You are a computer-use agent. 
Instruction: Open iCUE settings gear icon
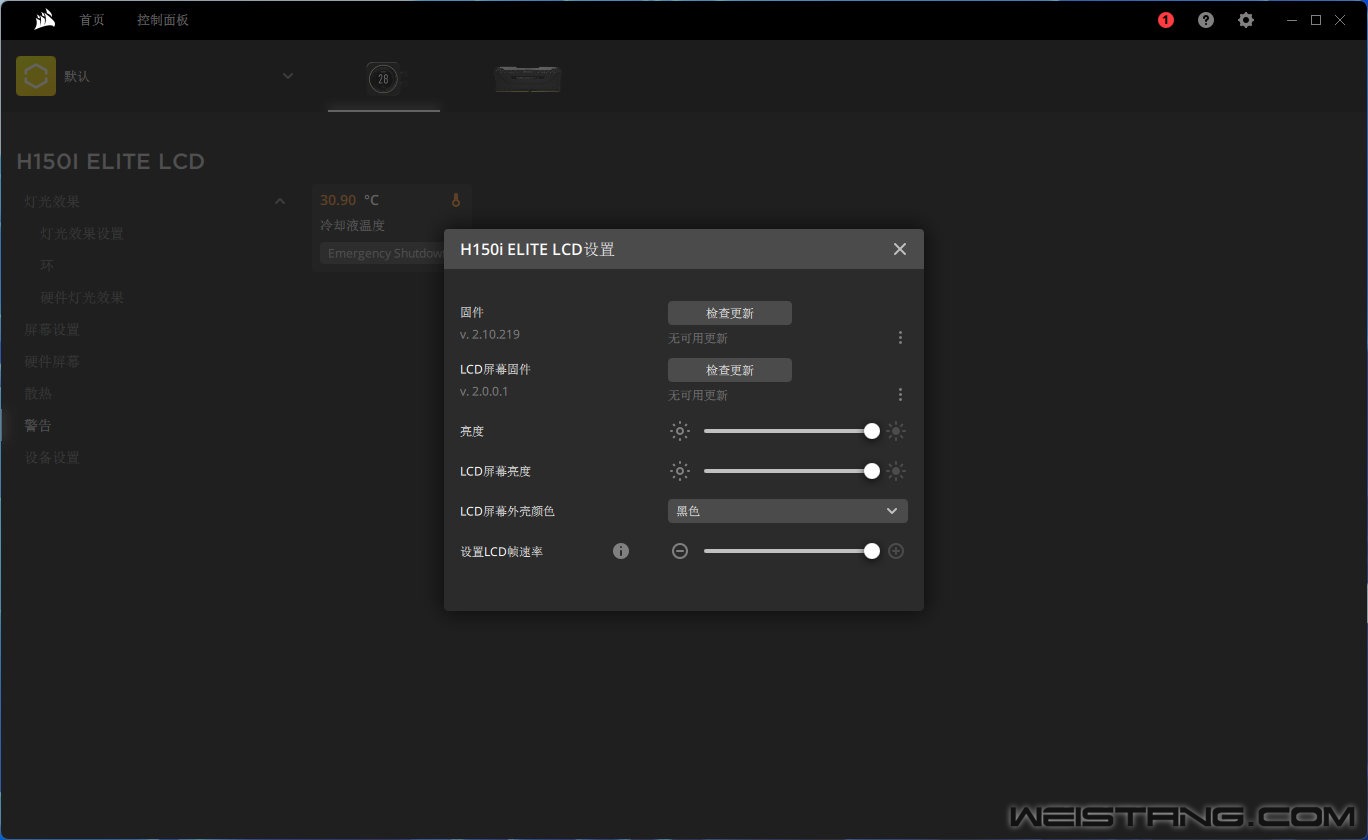coord(1246,20)
